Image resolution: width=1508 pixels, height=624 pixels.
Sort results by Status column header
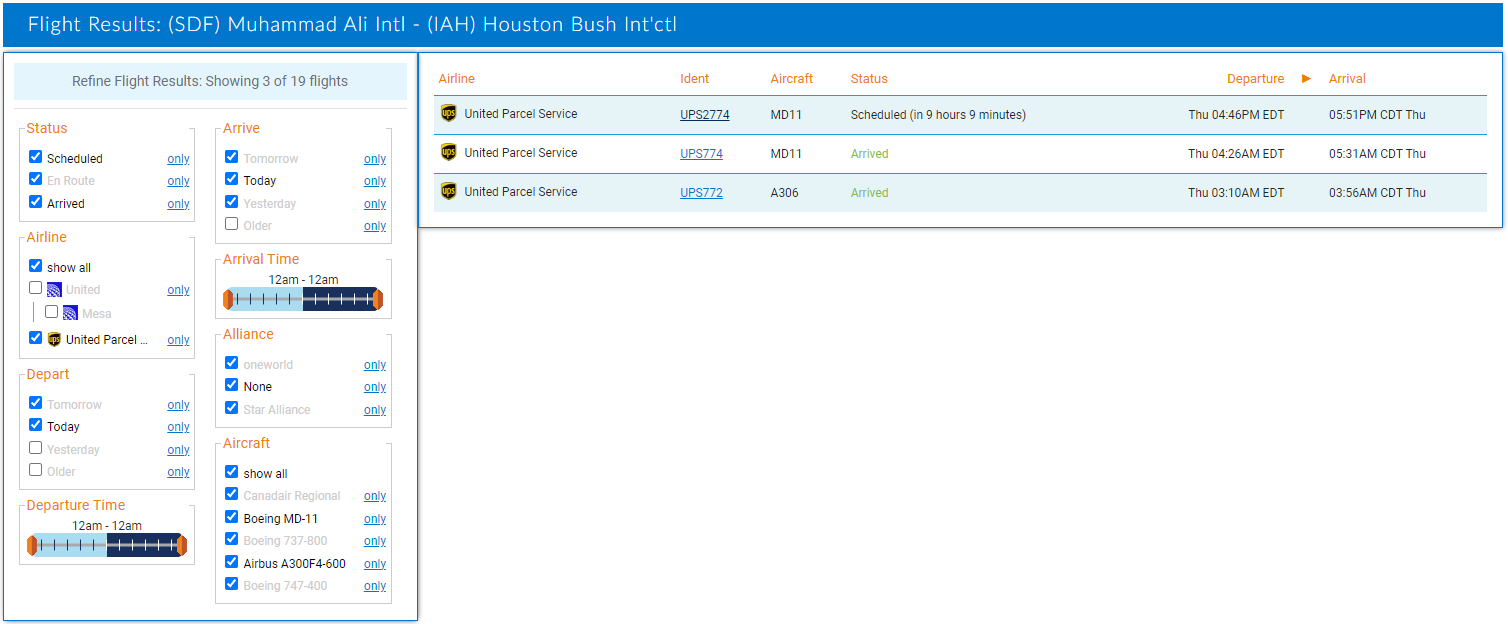(x=869, y=79)
